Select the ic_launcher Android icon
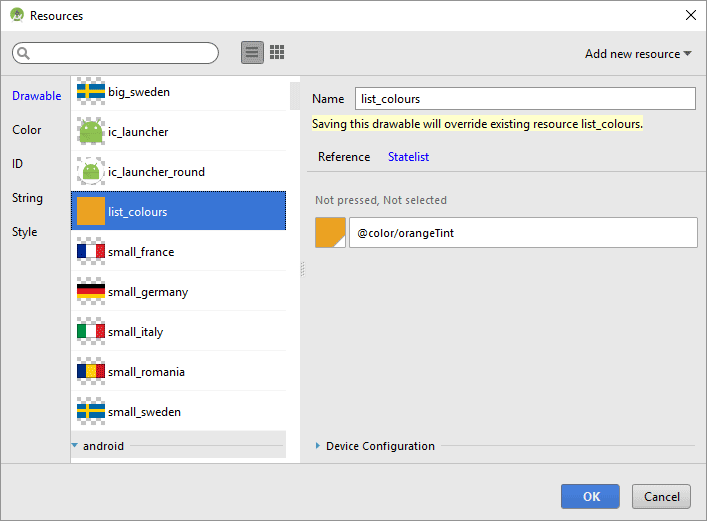This screenshot has width=707, height=521. [91, 132]
